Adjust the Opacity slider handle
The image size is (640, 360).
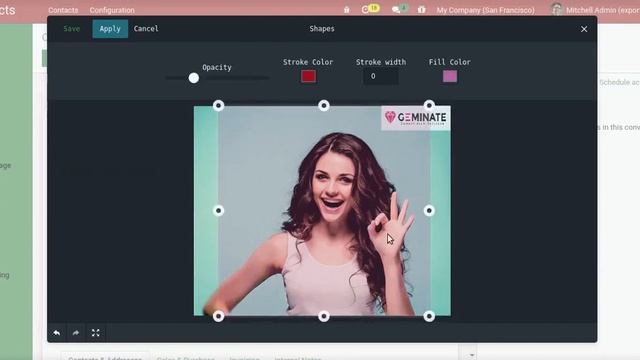click(x=194, y=78)
